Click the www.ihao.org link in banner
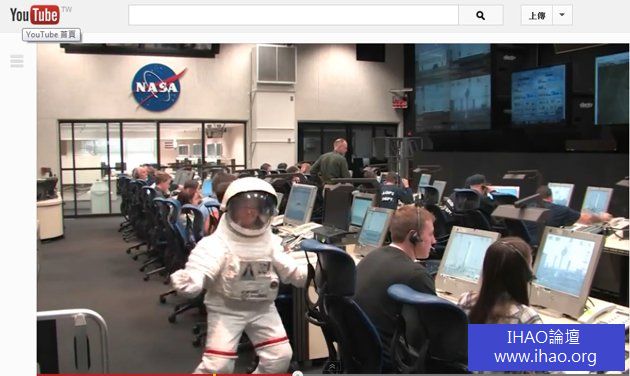The image size is (630, 376). point(545,357)
